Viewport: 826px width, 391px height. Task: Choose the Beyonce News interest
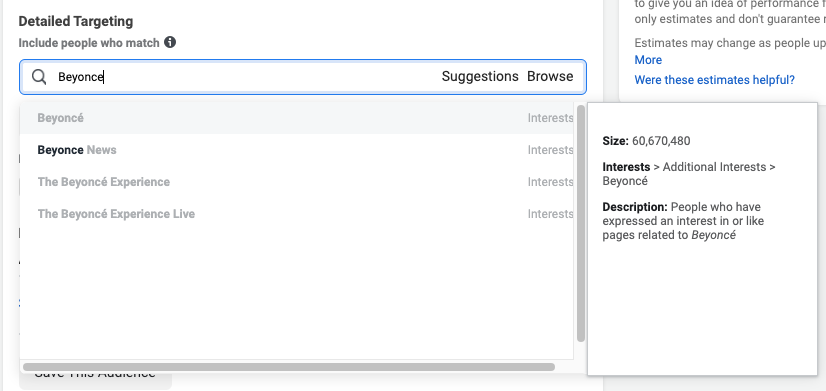click(x=297, y=150)
